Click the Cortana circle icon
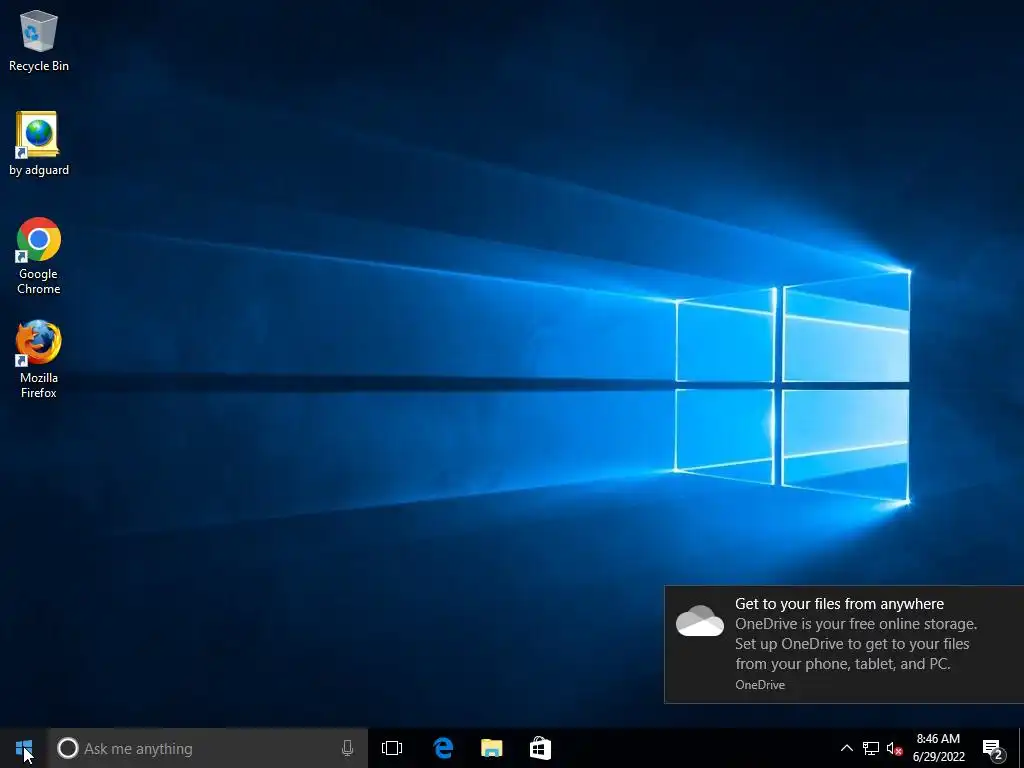This screenshot has width=1024, height=768. point(67,748)
